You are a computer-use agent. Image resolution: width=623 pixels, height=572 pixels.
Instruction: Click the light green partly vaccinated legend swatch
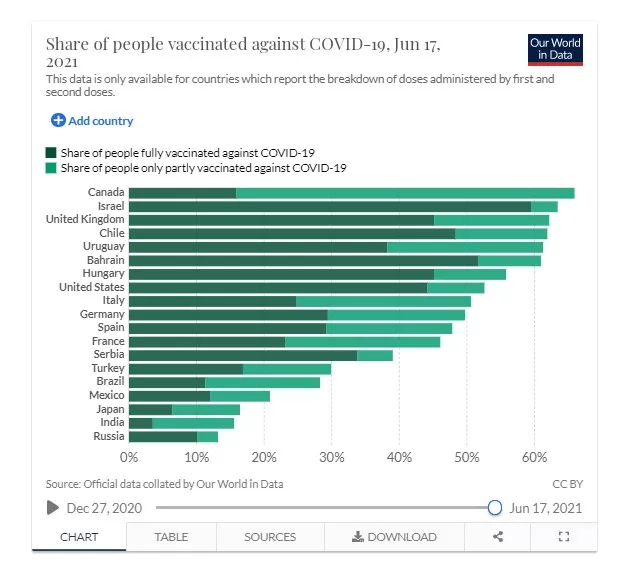(51, 168)
